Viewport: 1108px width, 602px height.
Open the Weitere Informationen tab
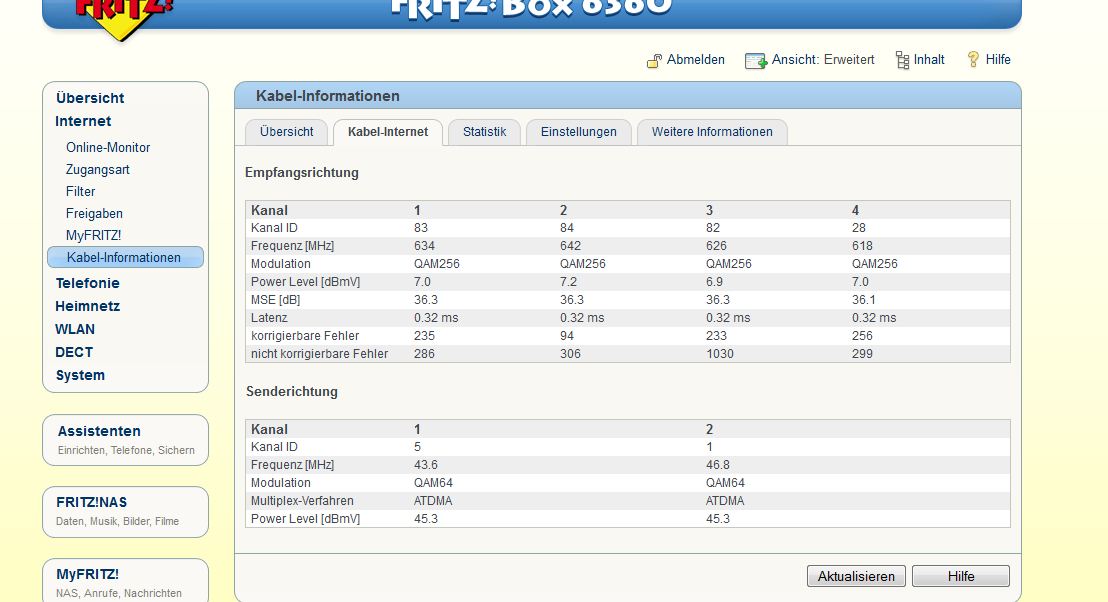click(712, 132)
